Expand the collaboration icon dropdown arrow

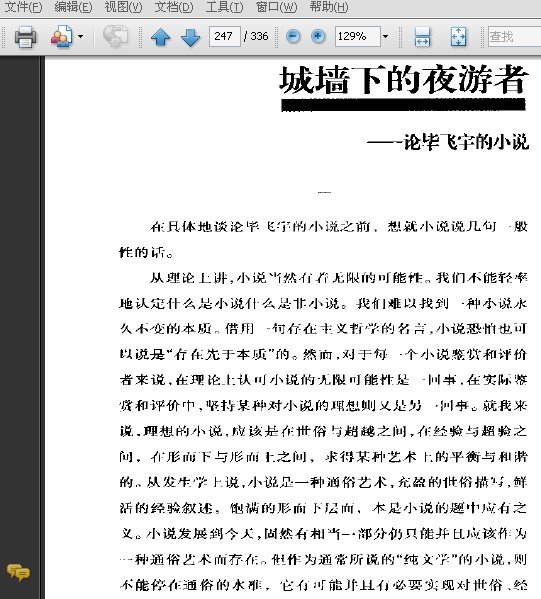coord(80,37)
